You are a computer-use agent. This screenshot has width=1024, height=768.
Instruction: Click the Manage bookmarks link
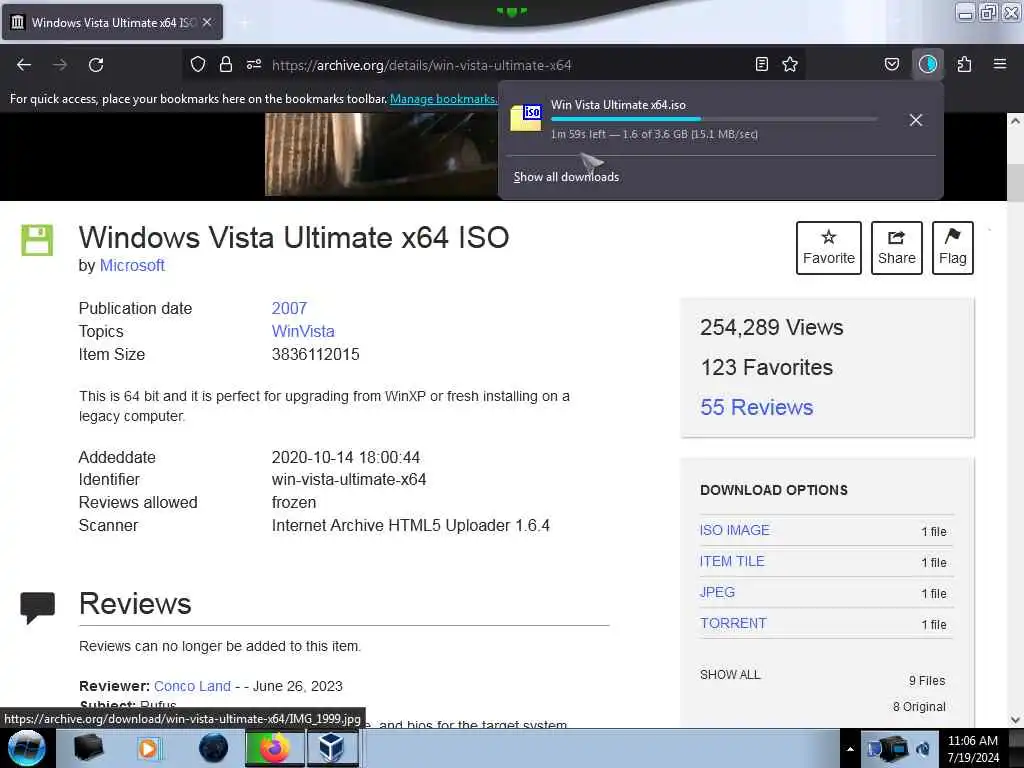443,99
